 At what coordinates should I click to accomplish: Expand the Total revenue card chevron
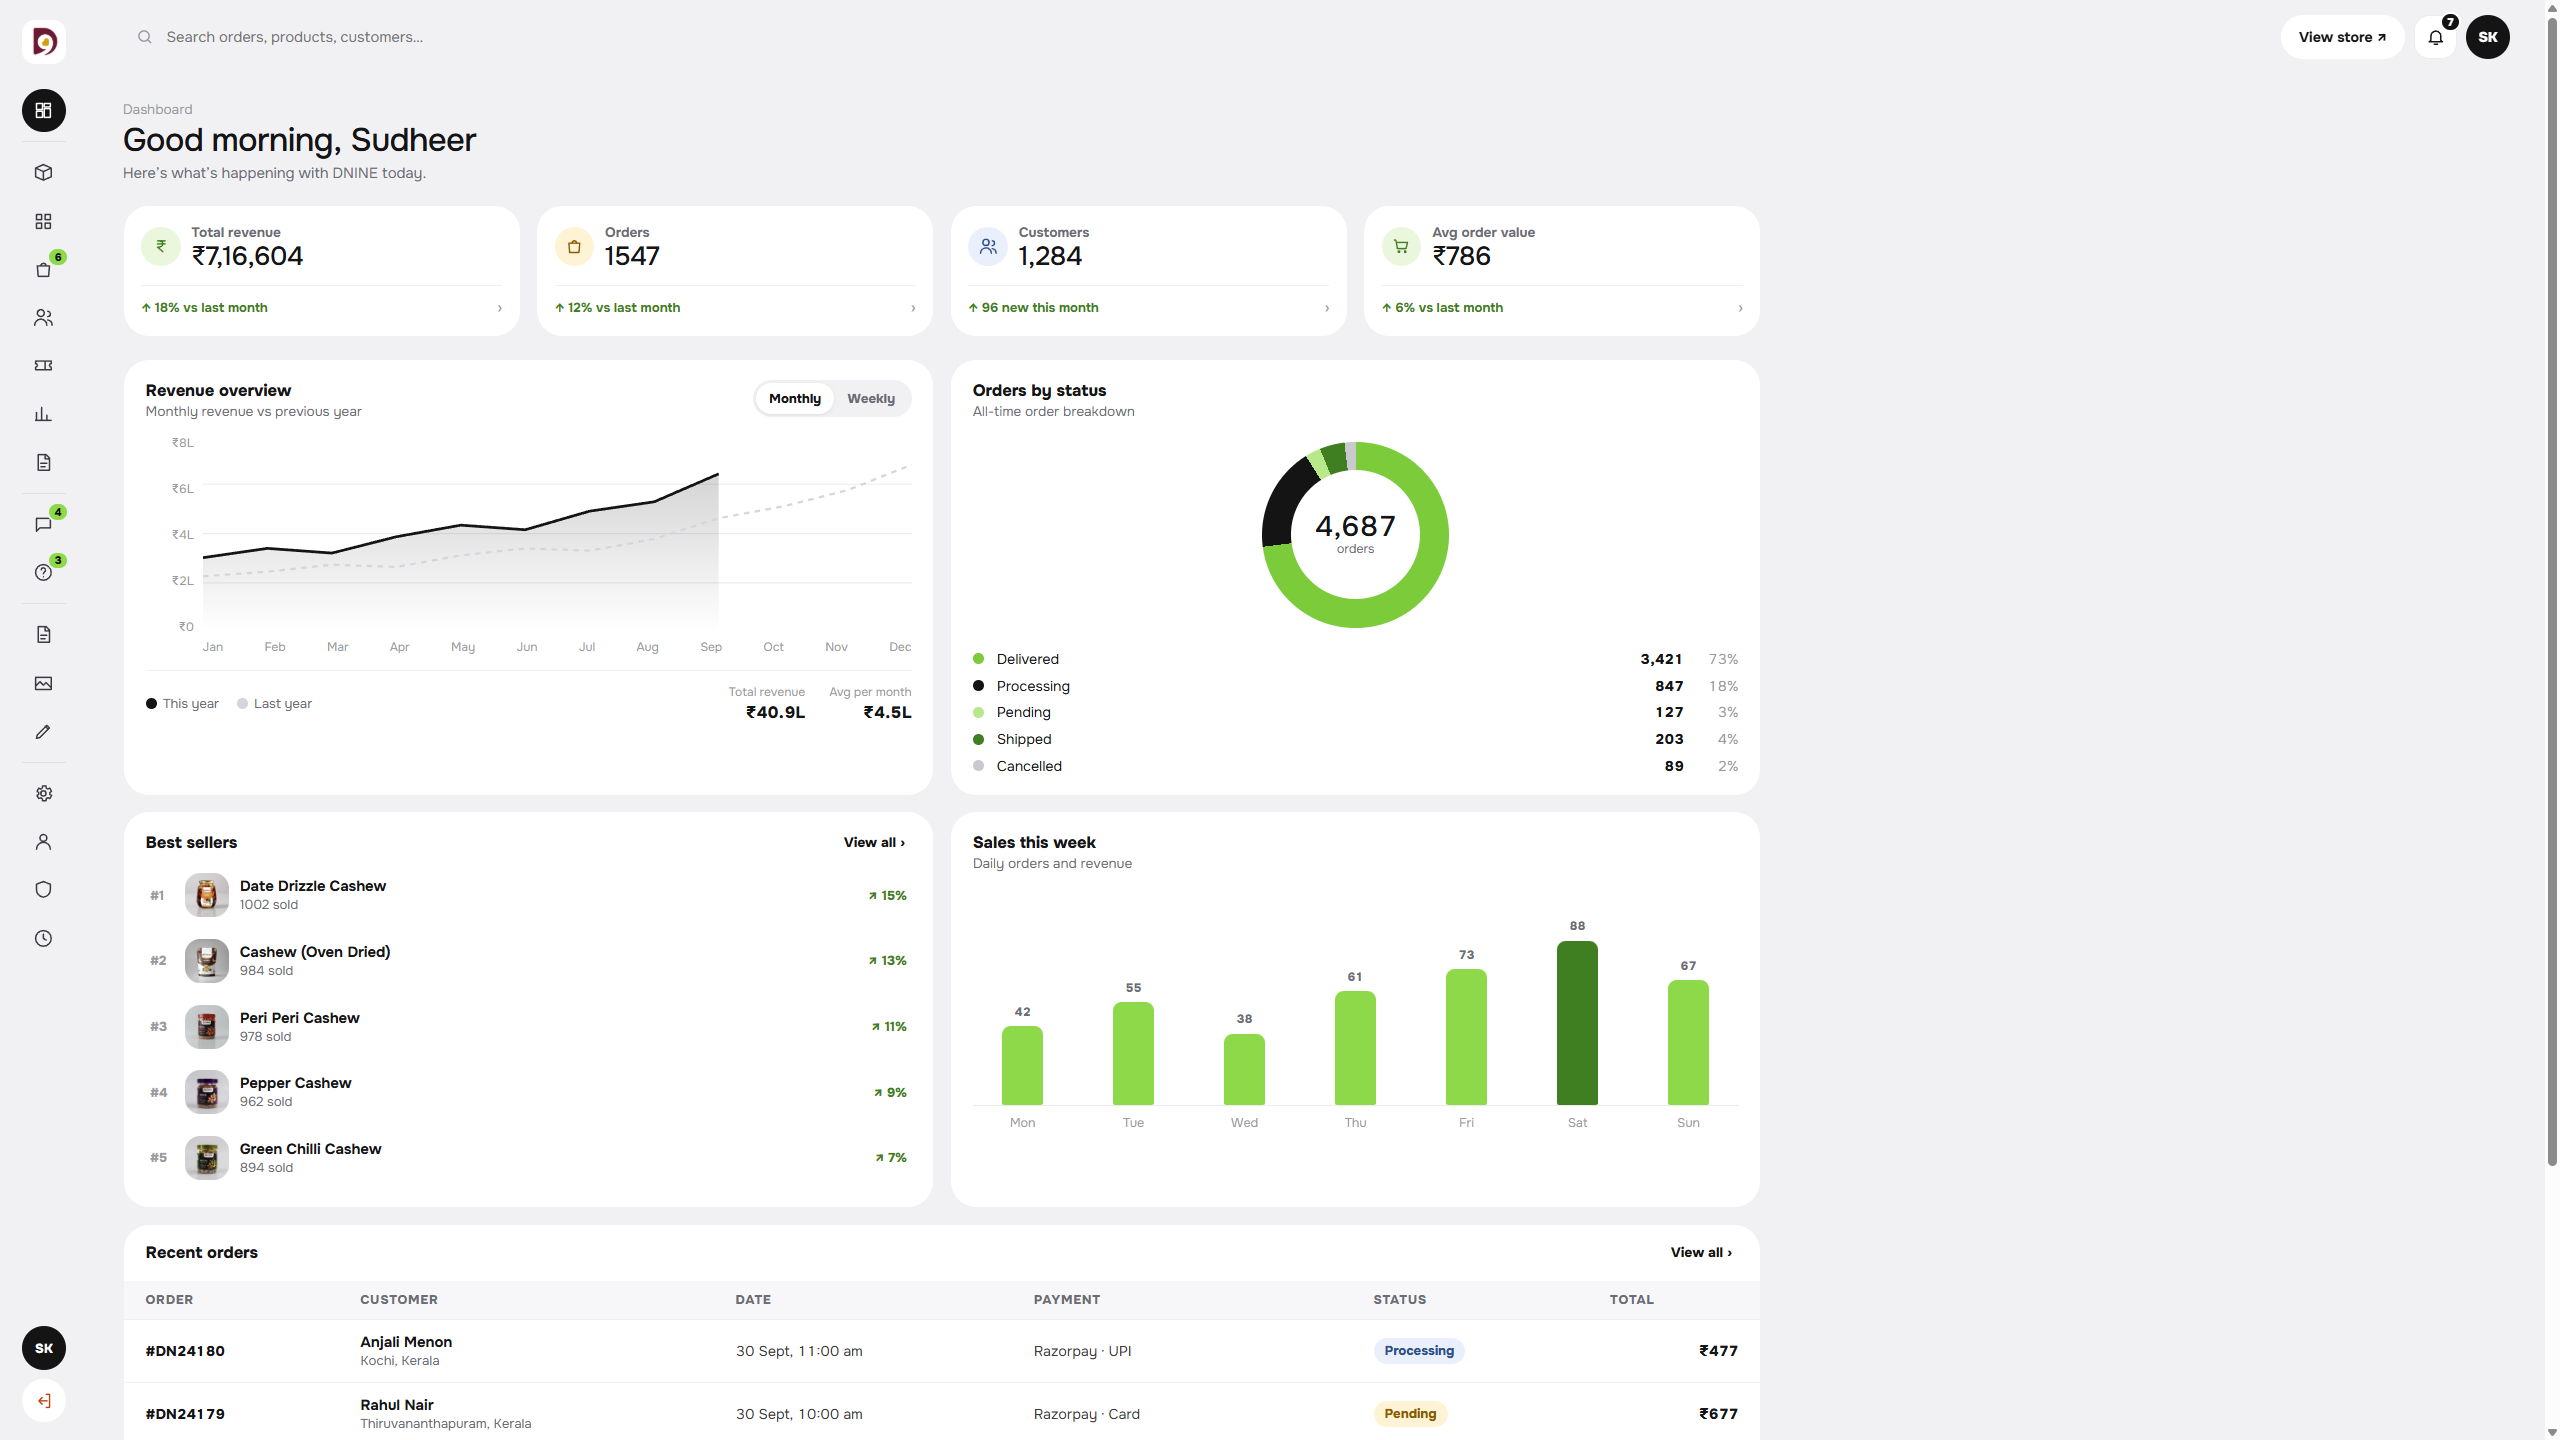coord(500,308)
